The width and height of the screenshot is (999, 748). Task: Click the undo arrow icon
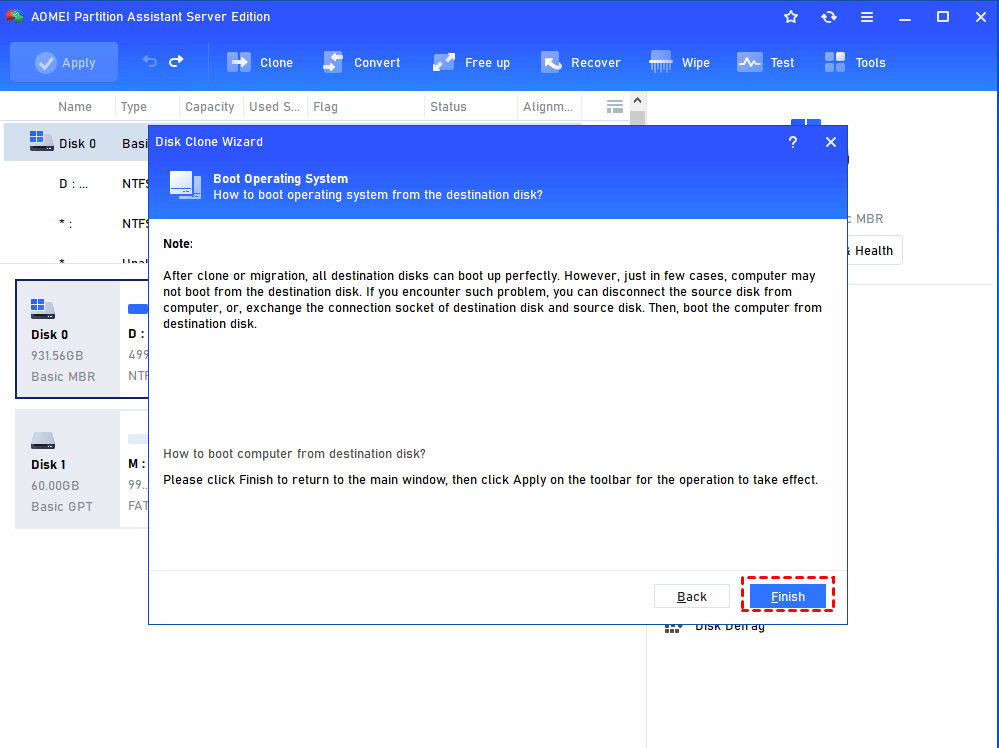(x=150, y=62)
